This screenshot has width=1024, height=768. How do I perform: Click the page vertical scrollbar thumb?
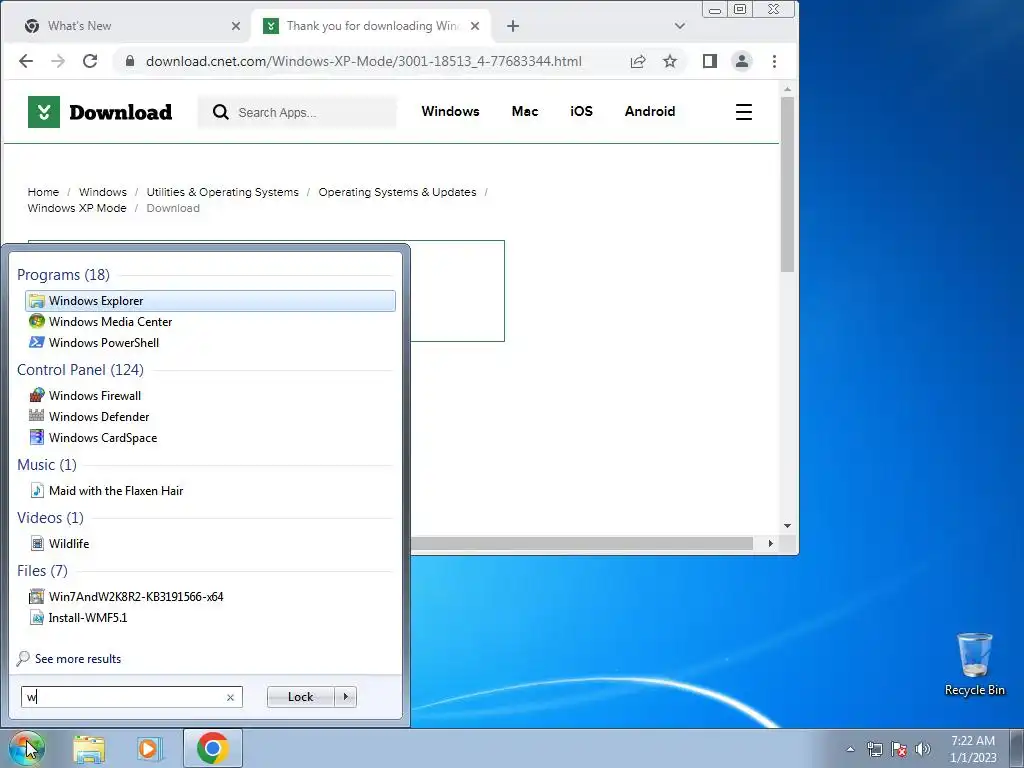[787, 184]
